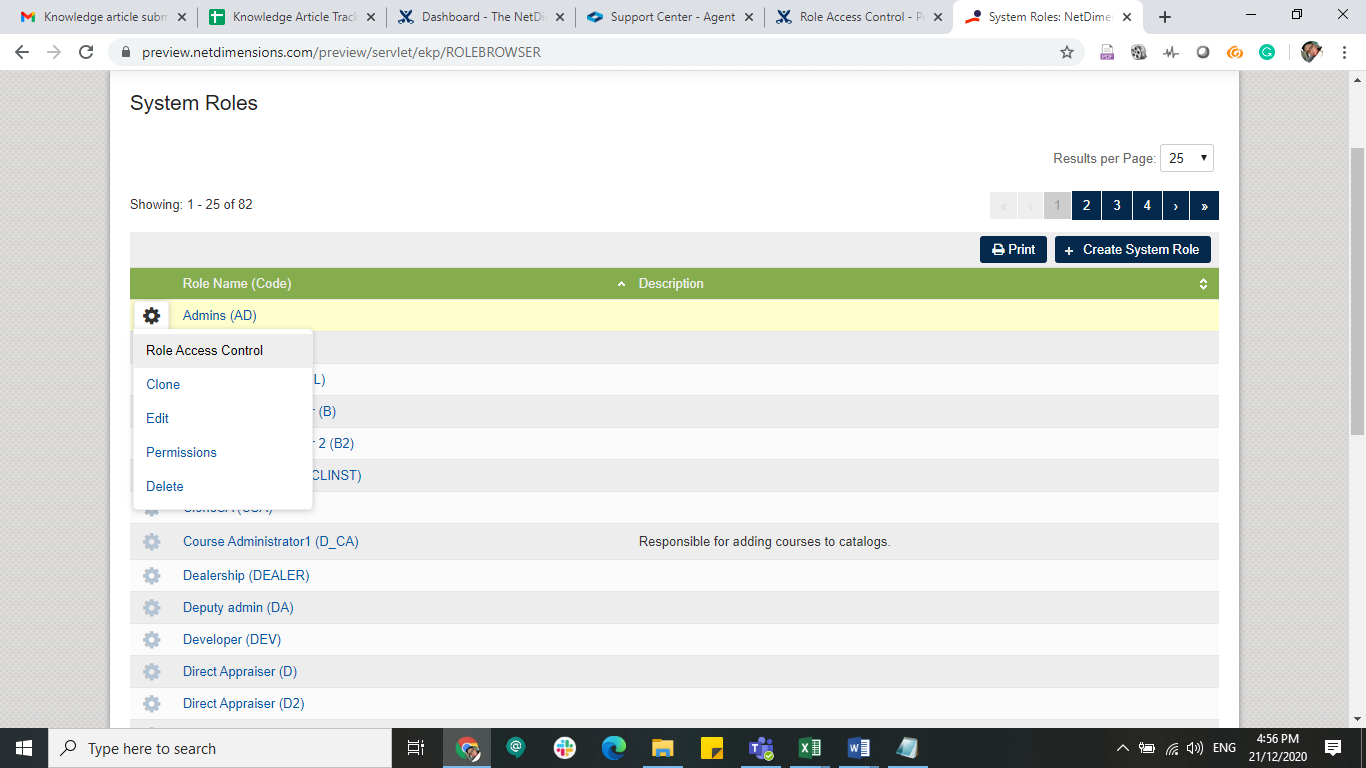The image size is (1366, 768).
Task: Choose Delete from the context menu
Action: (223, 487)
